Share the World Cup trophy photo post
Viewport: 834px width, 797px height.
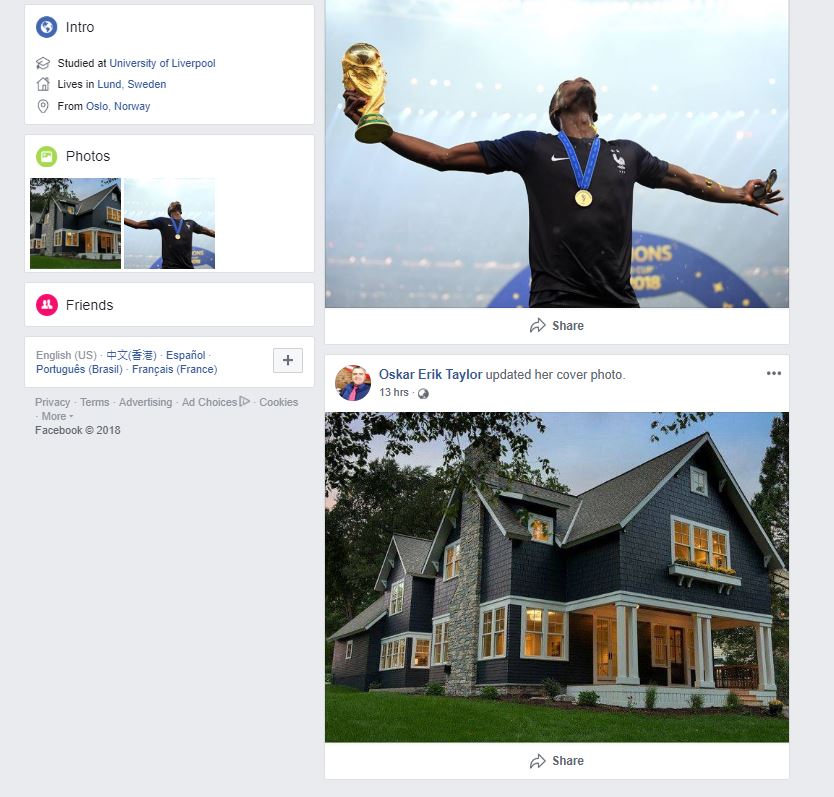coord(556,326)
